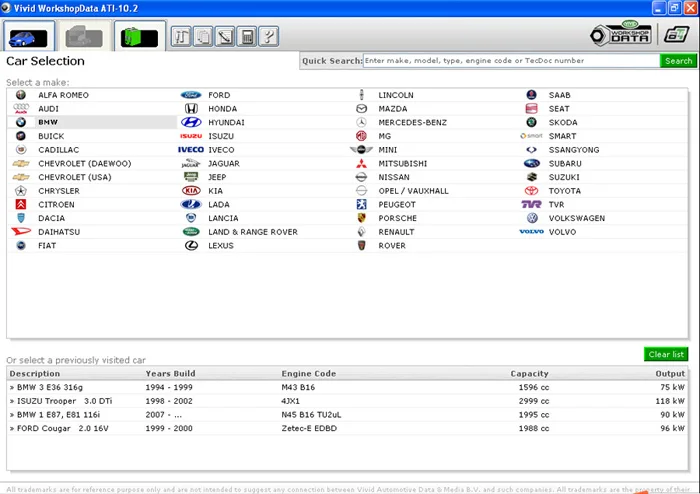This screenshot has height=494, width=700.
Task: Select the Peugeot lion logo
Action: coord(361,204)
